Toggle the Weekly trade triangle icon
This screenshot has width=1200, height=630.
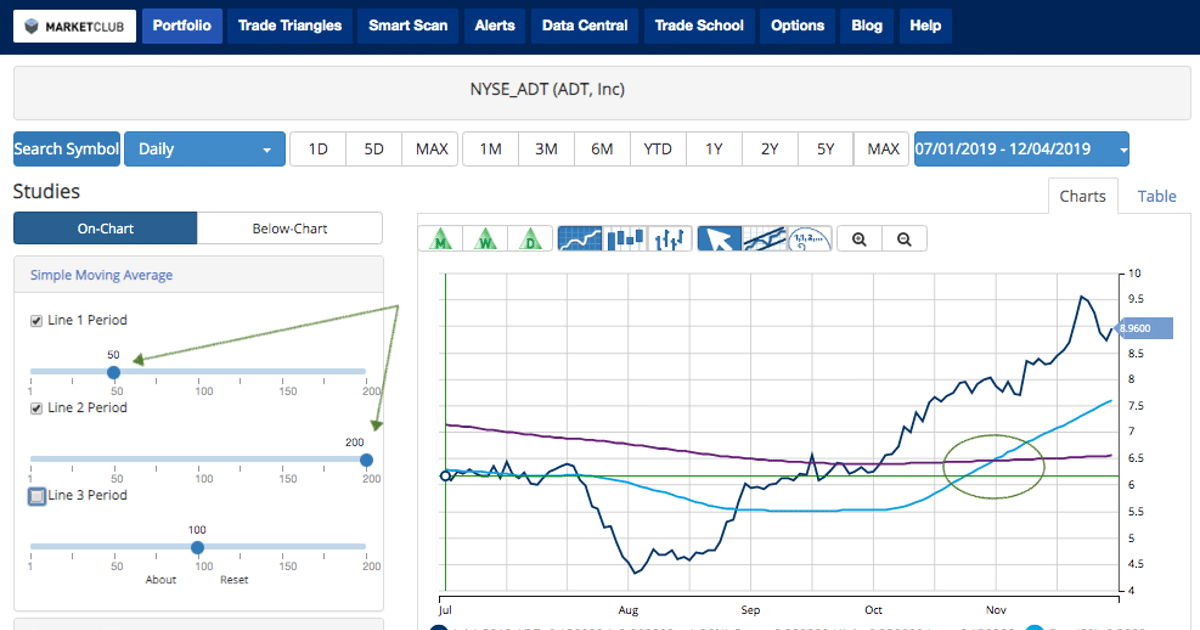click(486, 238)
